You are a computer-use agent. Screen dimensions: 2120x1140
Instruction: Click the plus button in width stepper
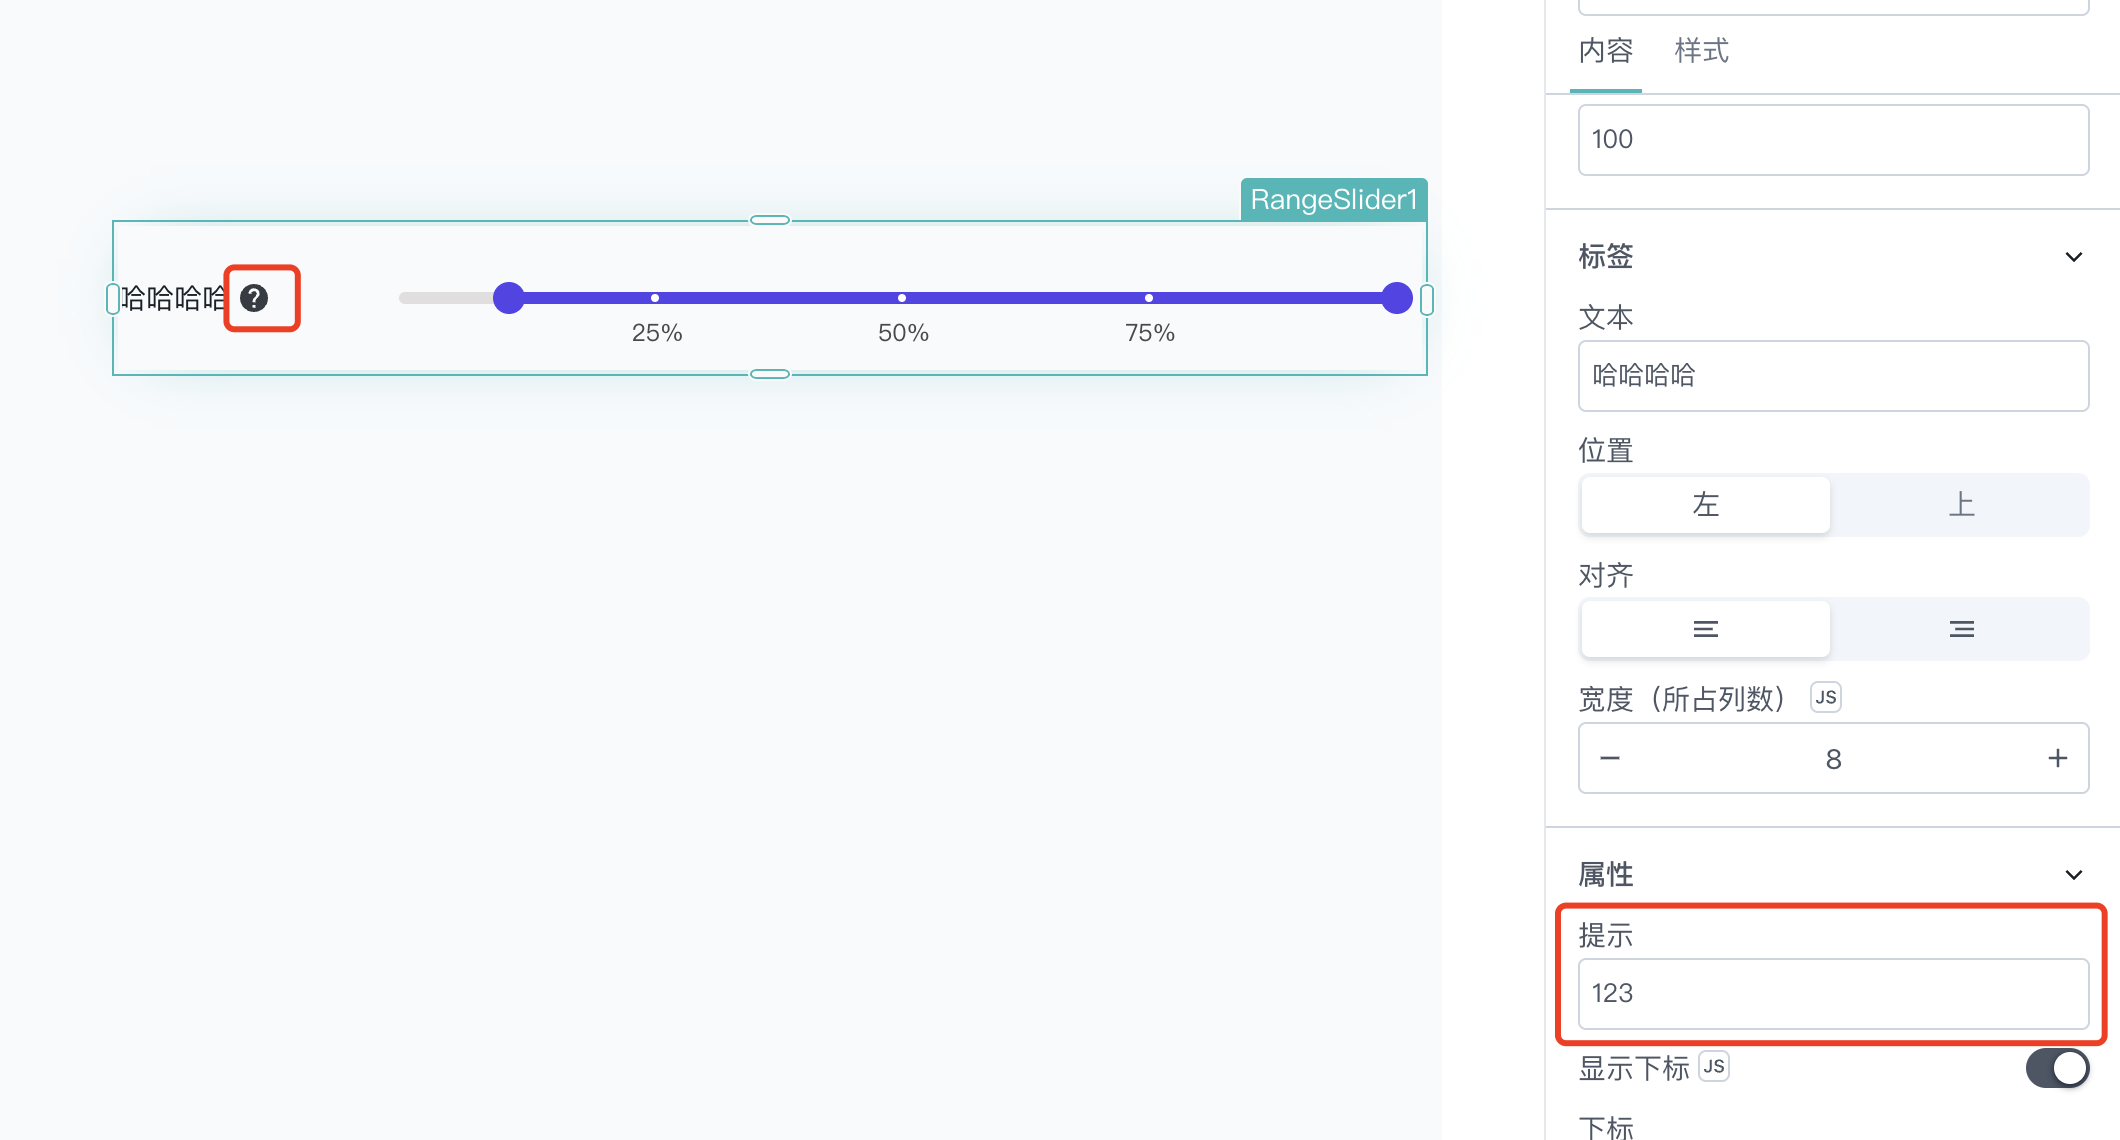pyautogui.click(x=2057, y=758)
